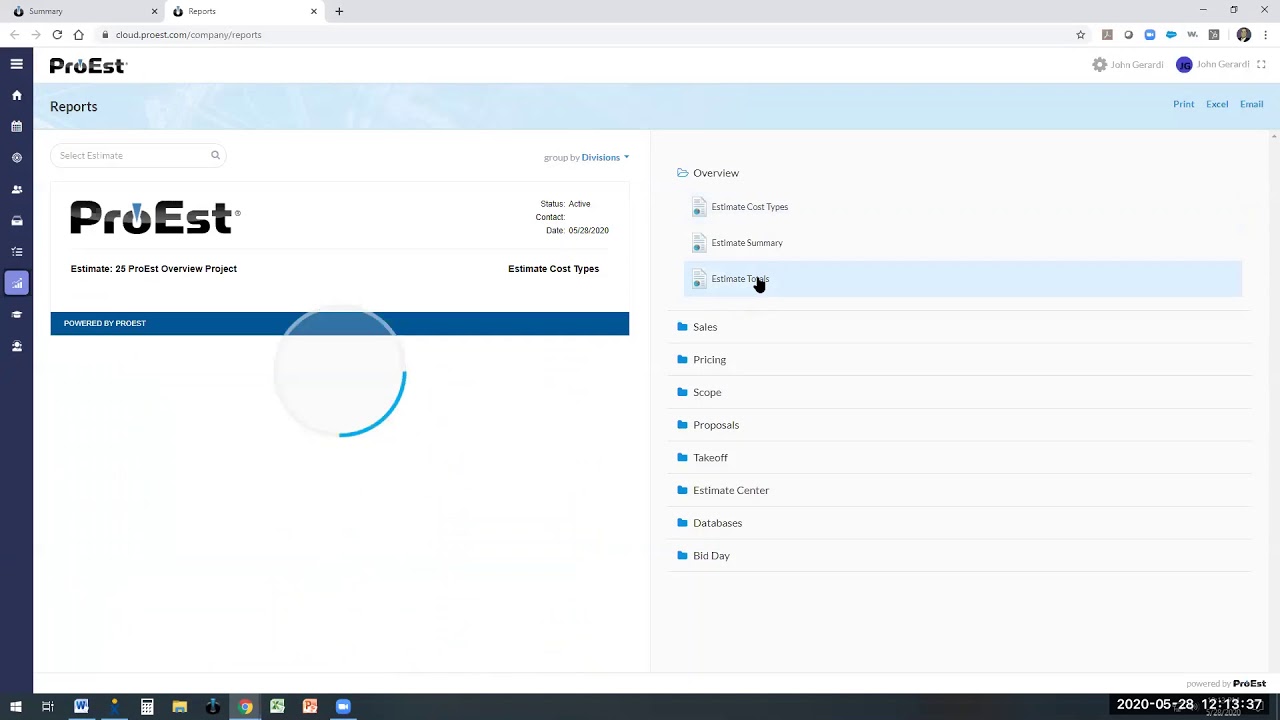Open the Windows Start menu
Image resolution: width=1280 pixels, height=720 pixels.
(15, 707)
